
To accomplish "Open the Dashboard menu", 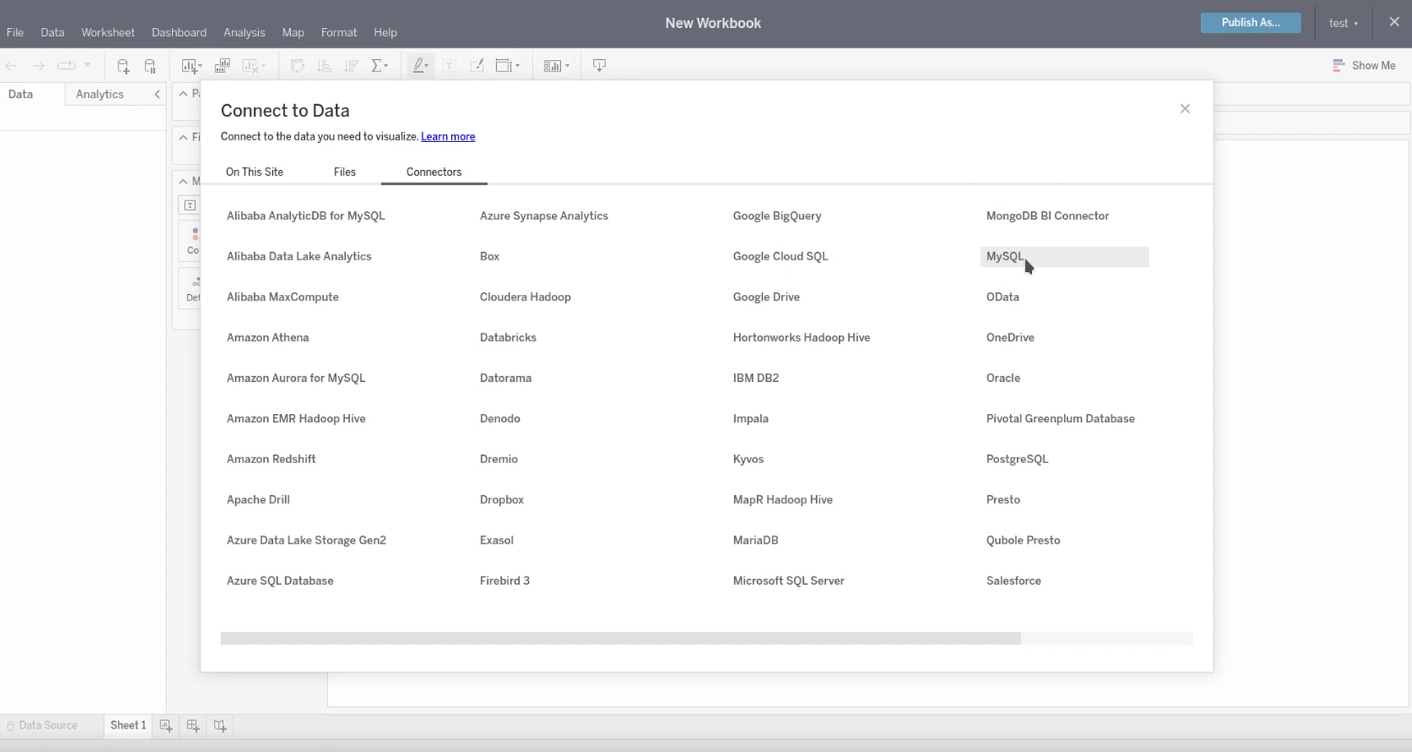I will (x=179, y=33).
